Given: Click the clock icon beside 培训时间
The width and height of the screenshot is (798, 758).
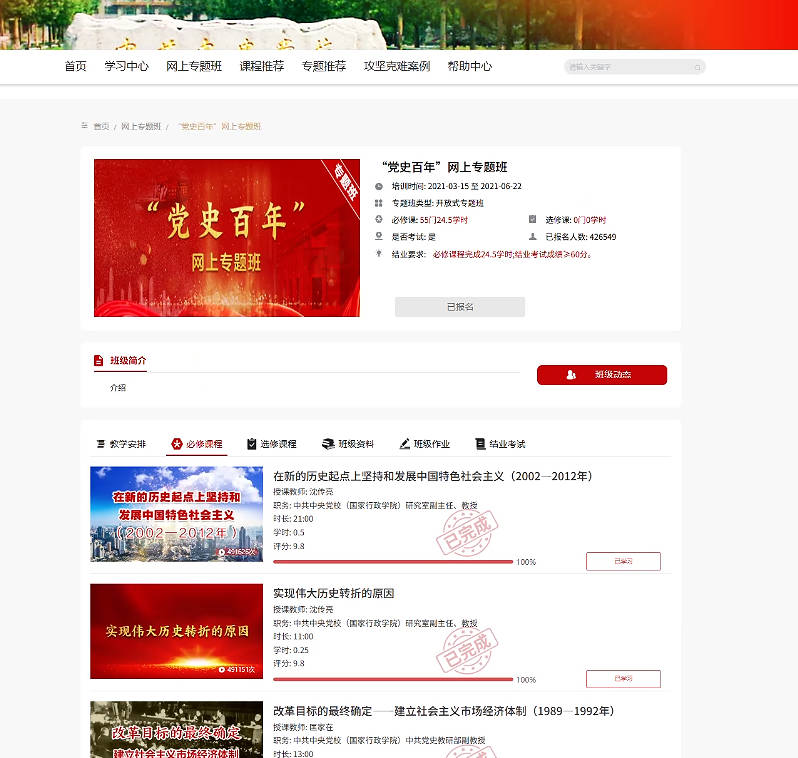Looking at the screenshot, I should [x=379, y=186].
